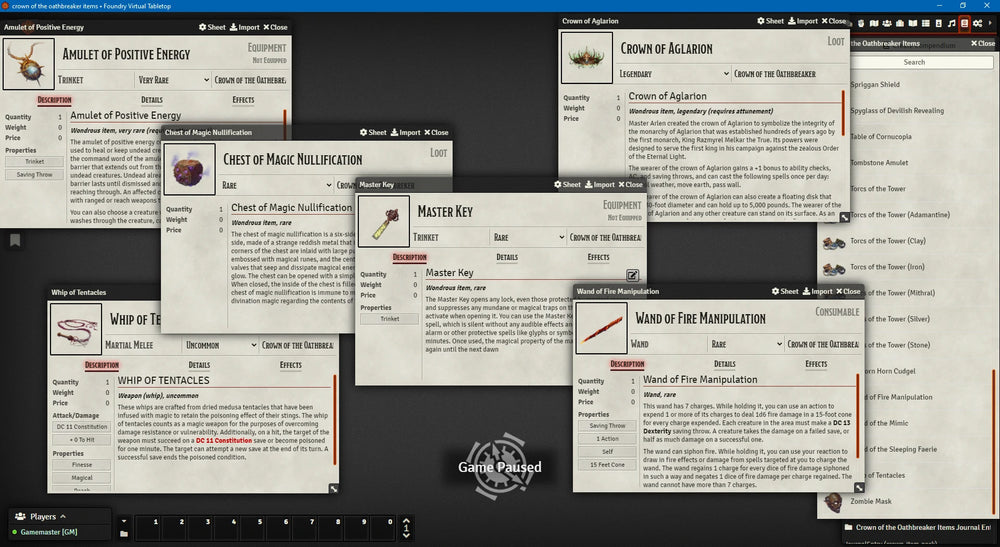Collapse the right sidebar with the arrow
The width and height of the screenshot is (1000, 547).
(990, 23)
